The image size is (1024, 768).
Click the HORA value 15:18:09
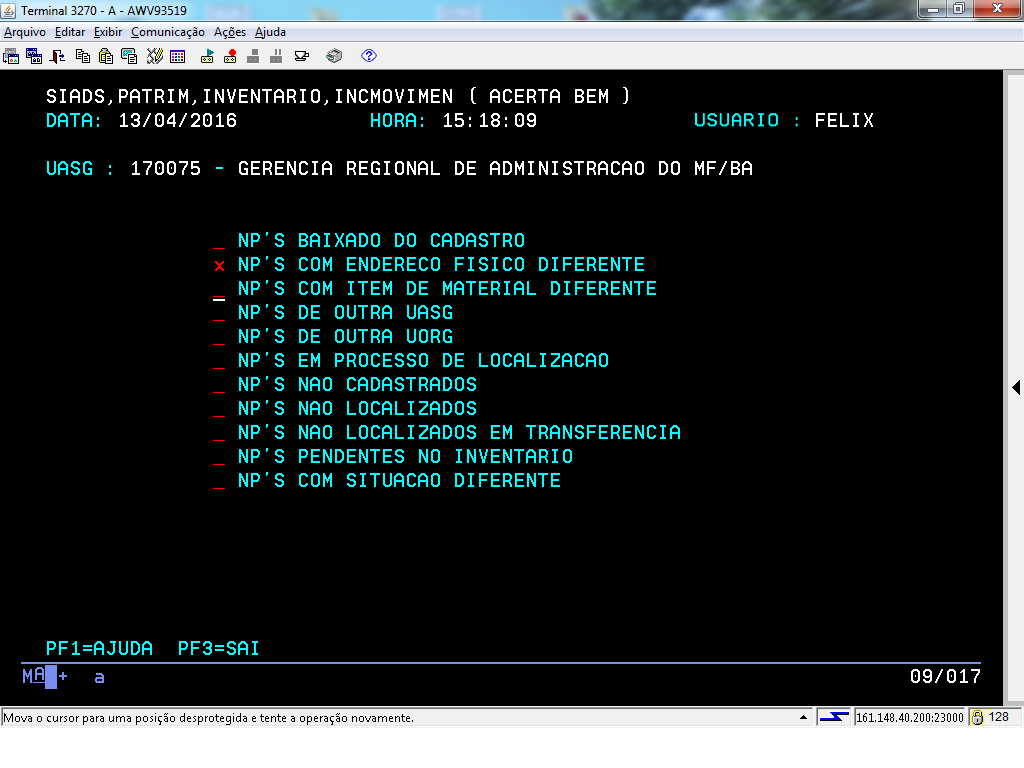[490, 121]
